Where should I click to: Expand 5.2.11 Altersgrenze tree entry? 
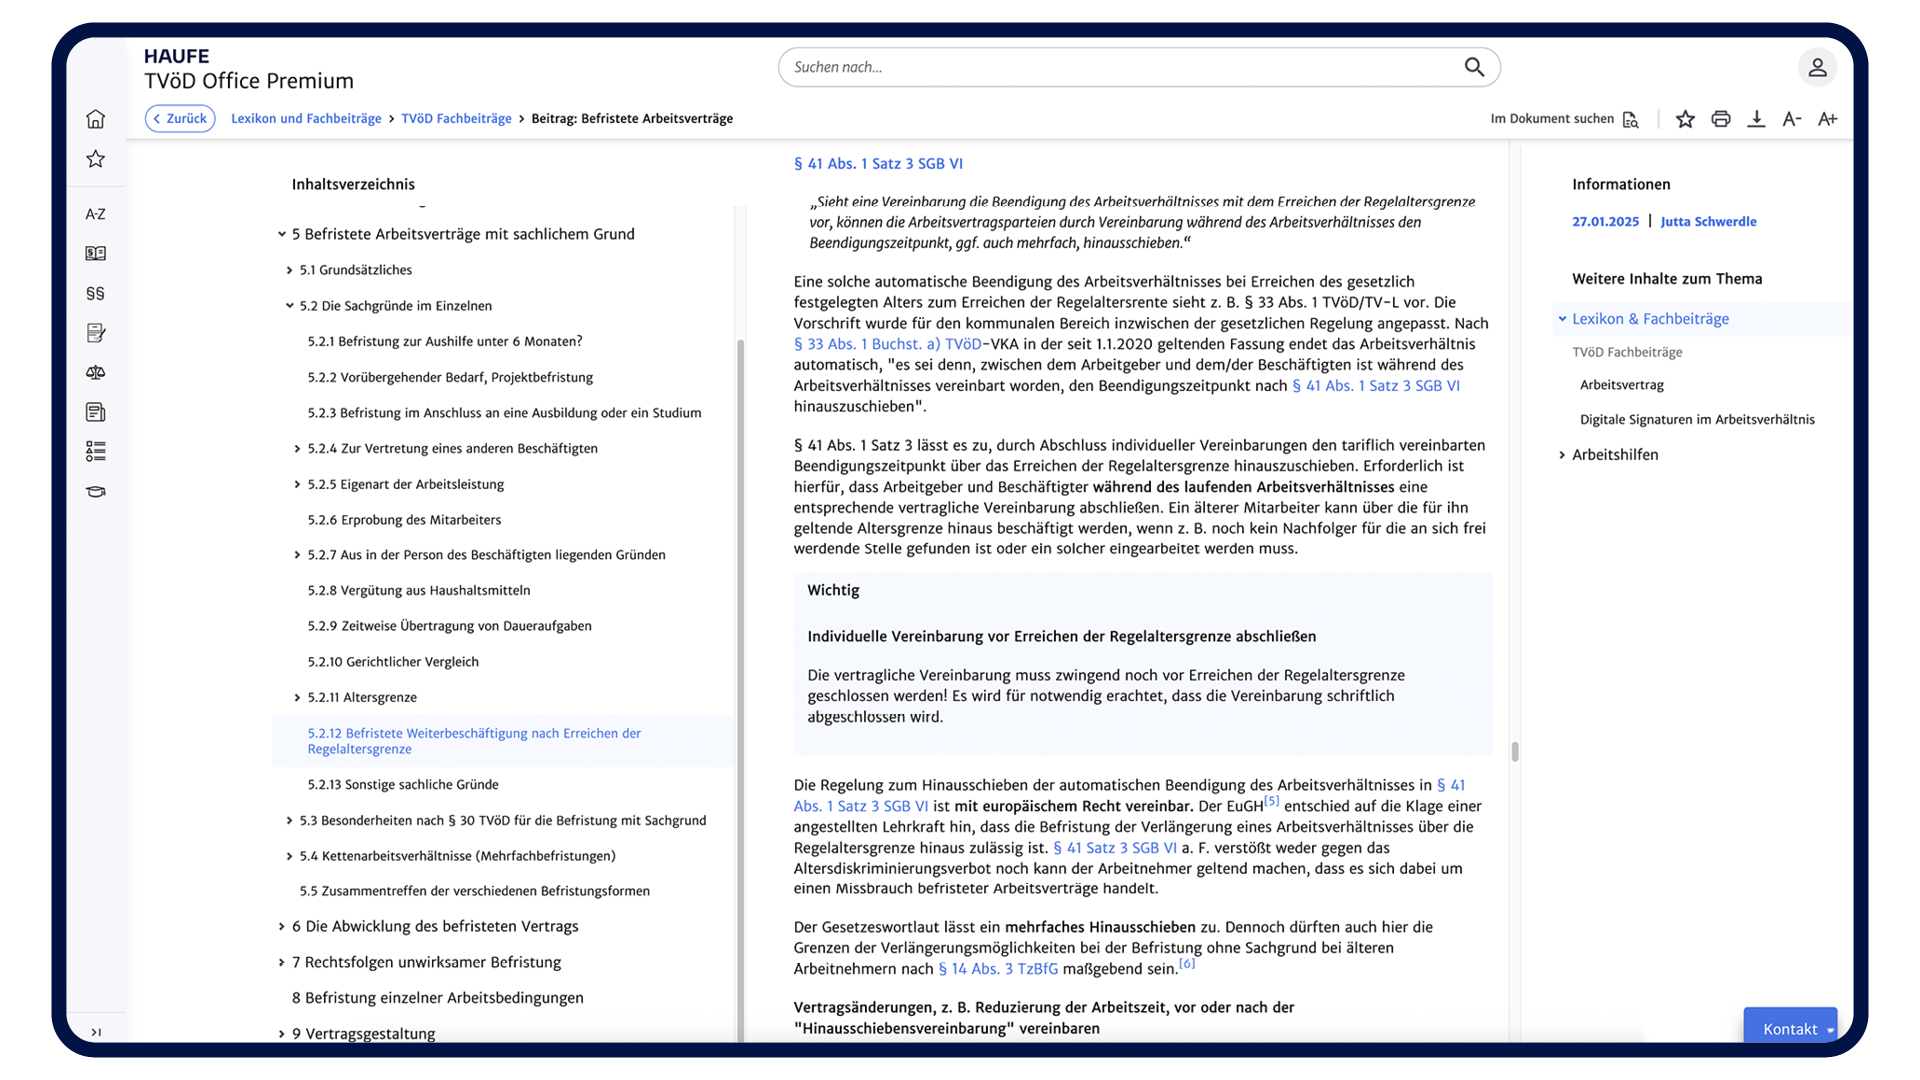click(297, 698)
